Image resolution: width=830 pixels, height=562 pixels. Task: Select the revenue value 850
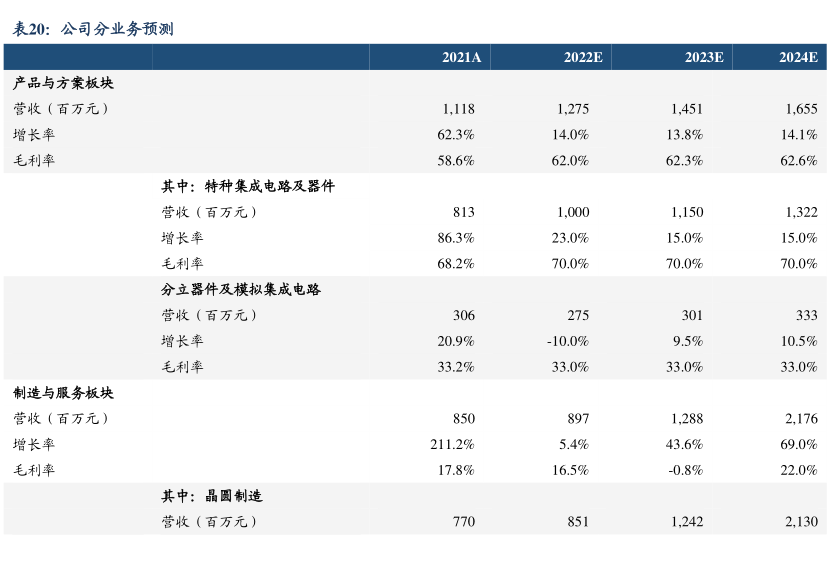464,419
